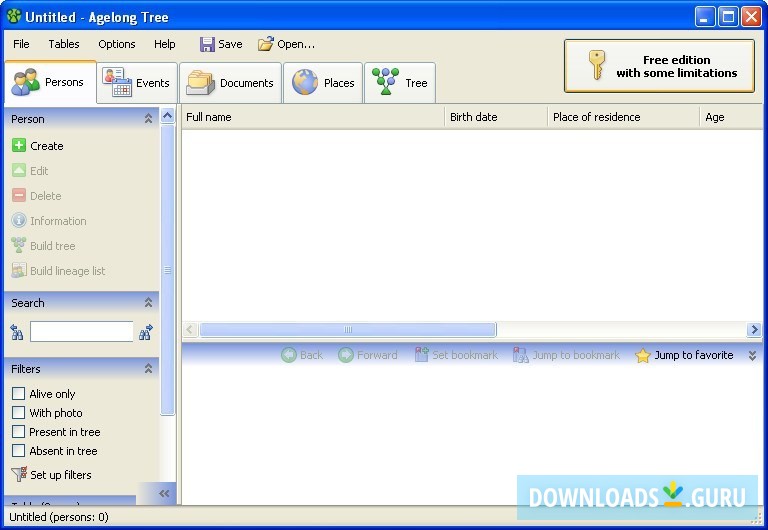Click the sidebar scroll up arrow

[x=168, y=116]
